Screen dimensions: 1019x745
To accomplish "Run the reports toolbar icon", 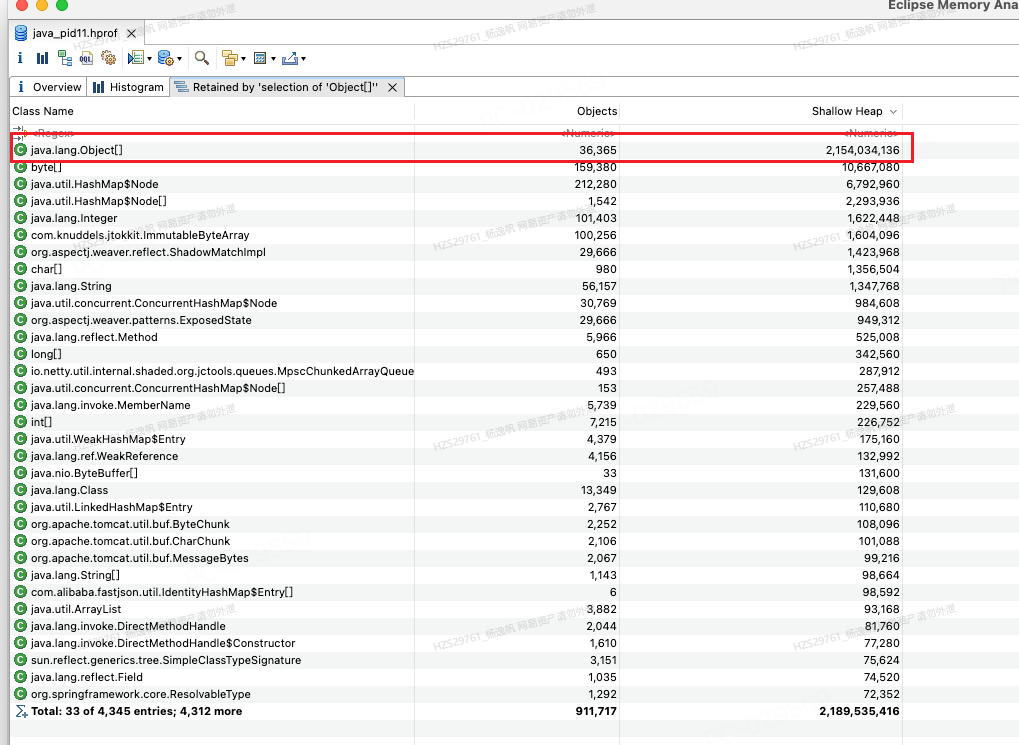I will 135,59.
